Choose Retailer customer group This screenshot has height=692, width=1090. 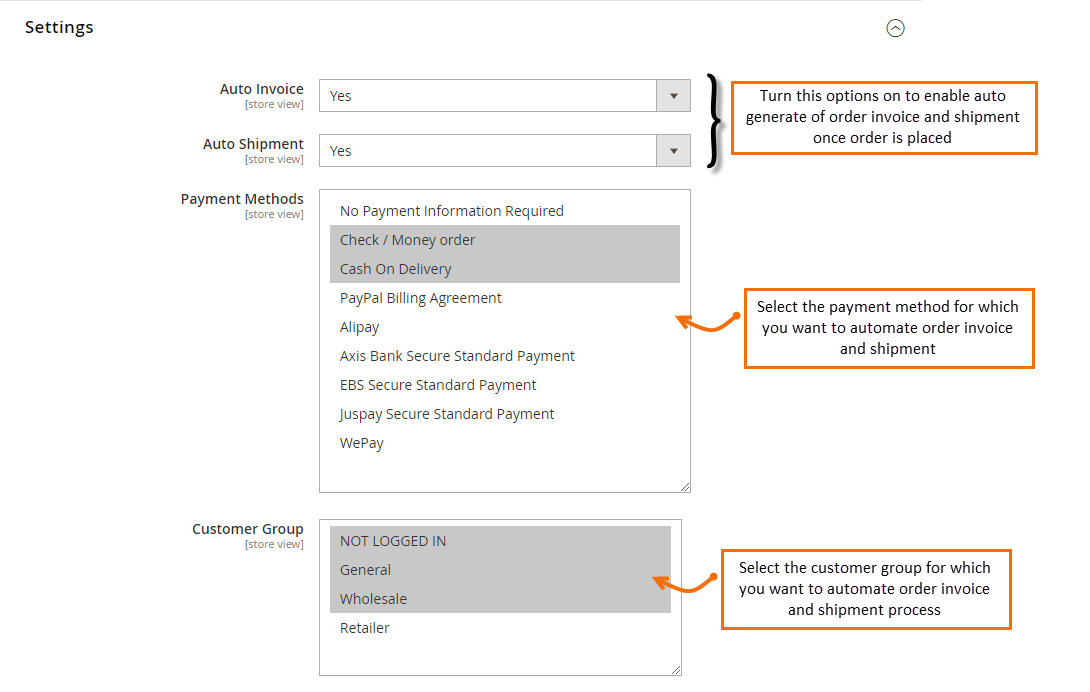(x=365, y=628)
